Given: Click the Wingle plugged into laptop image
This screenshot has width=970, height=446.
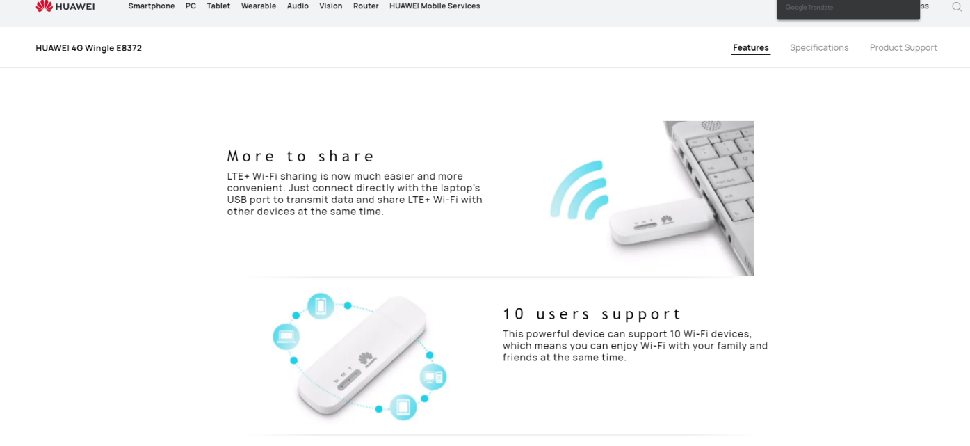Looking at the screenshot, I should (x=682, y=198).
